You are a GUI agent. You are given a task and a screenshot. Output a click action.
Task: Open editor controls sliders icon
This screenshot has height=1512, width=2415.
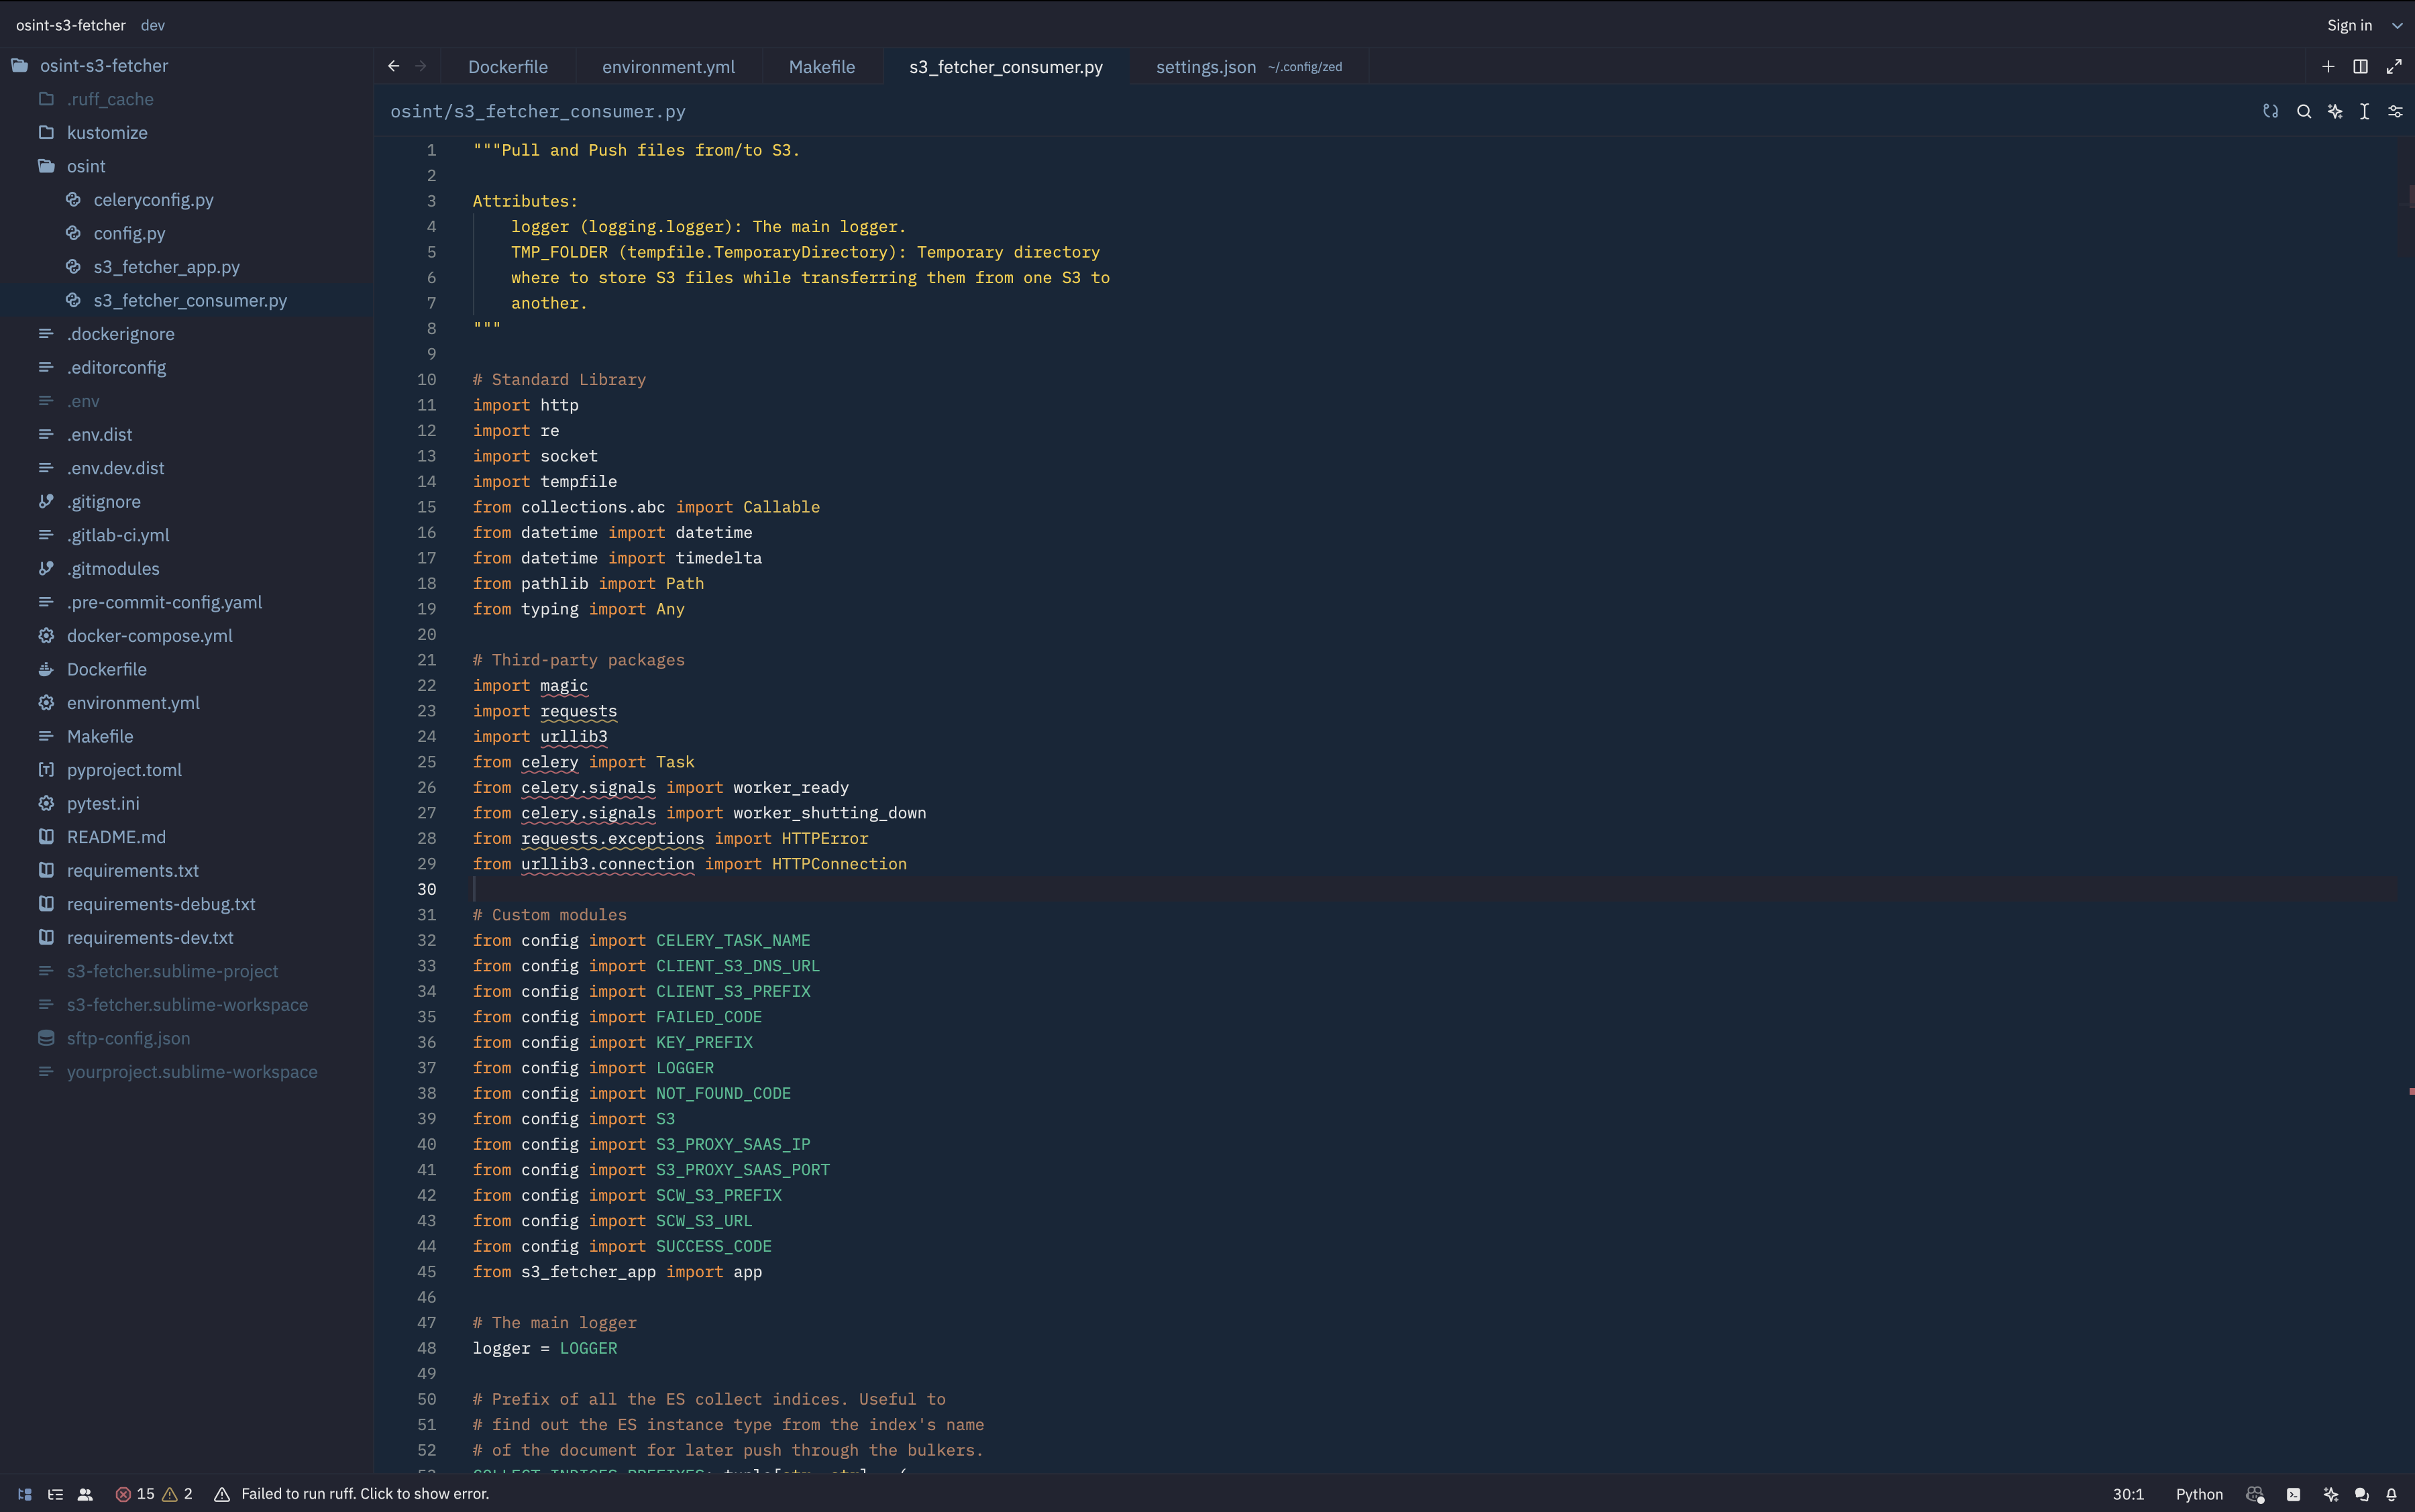click(2395, 111)
